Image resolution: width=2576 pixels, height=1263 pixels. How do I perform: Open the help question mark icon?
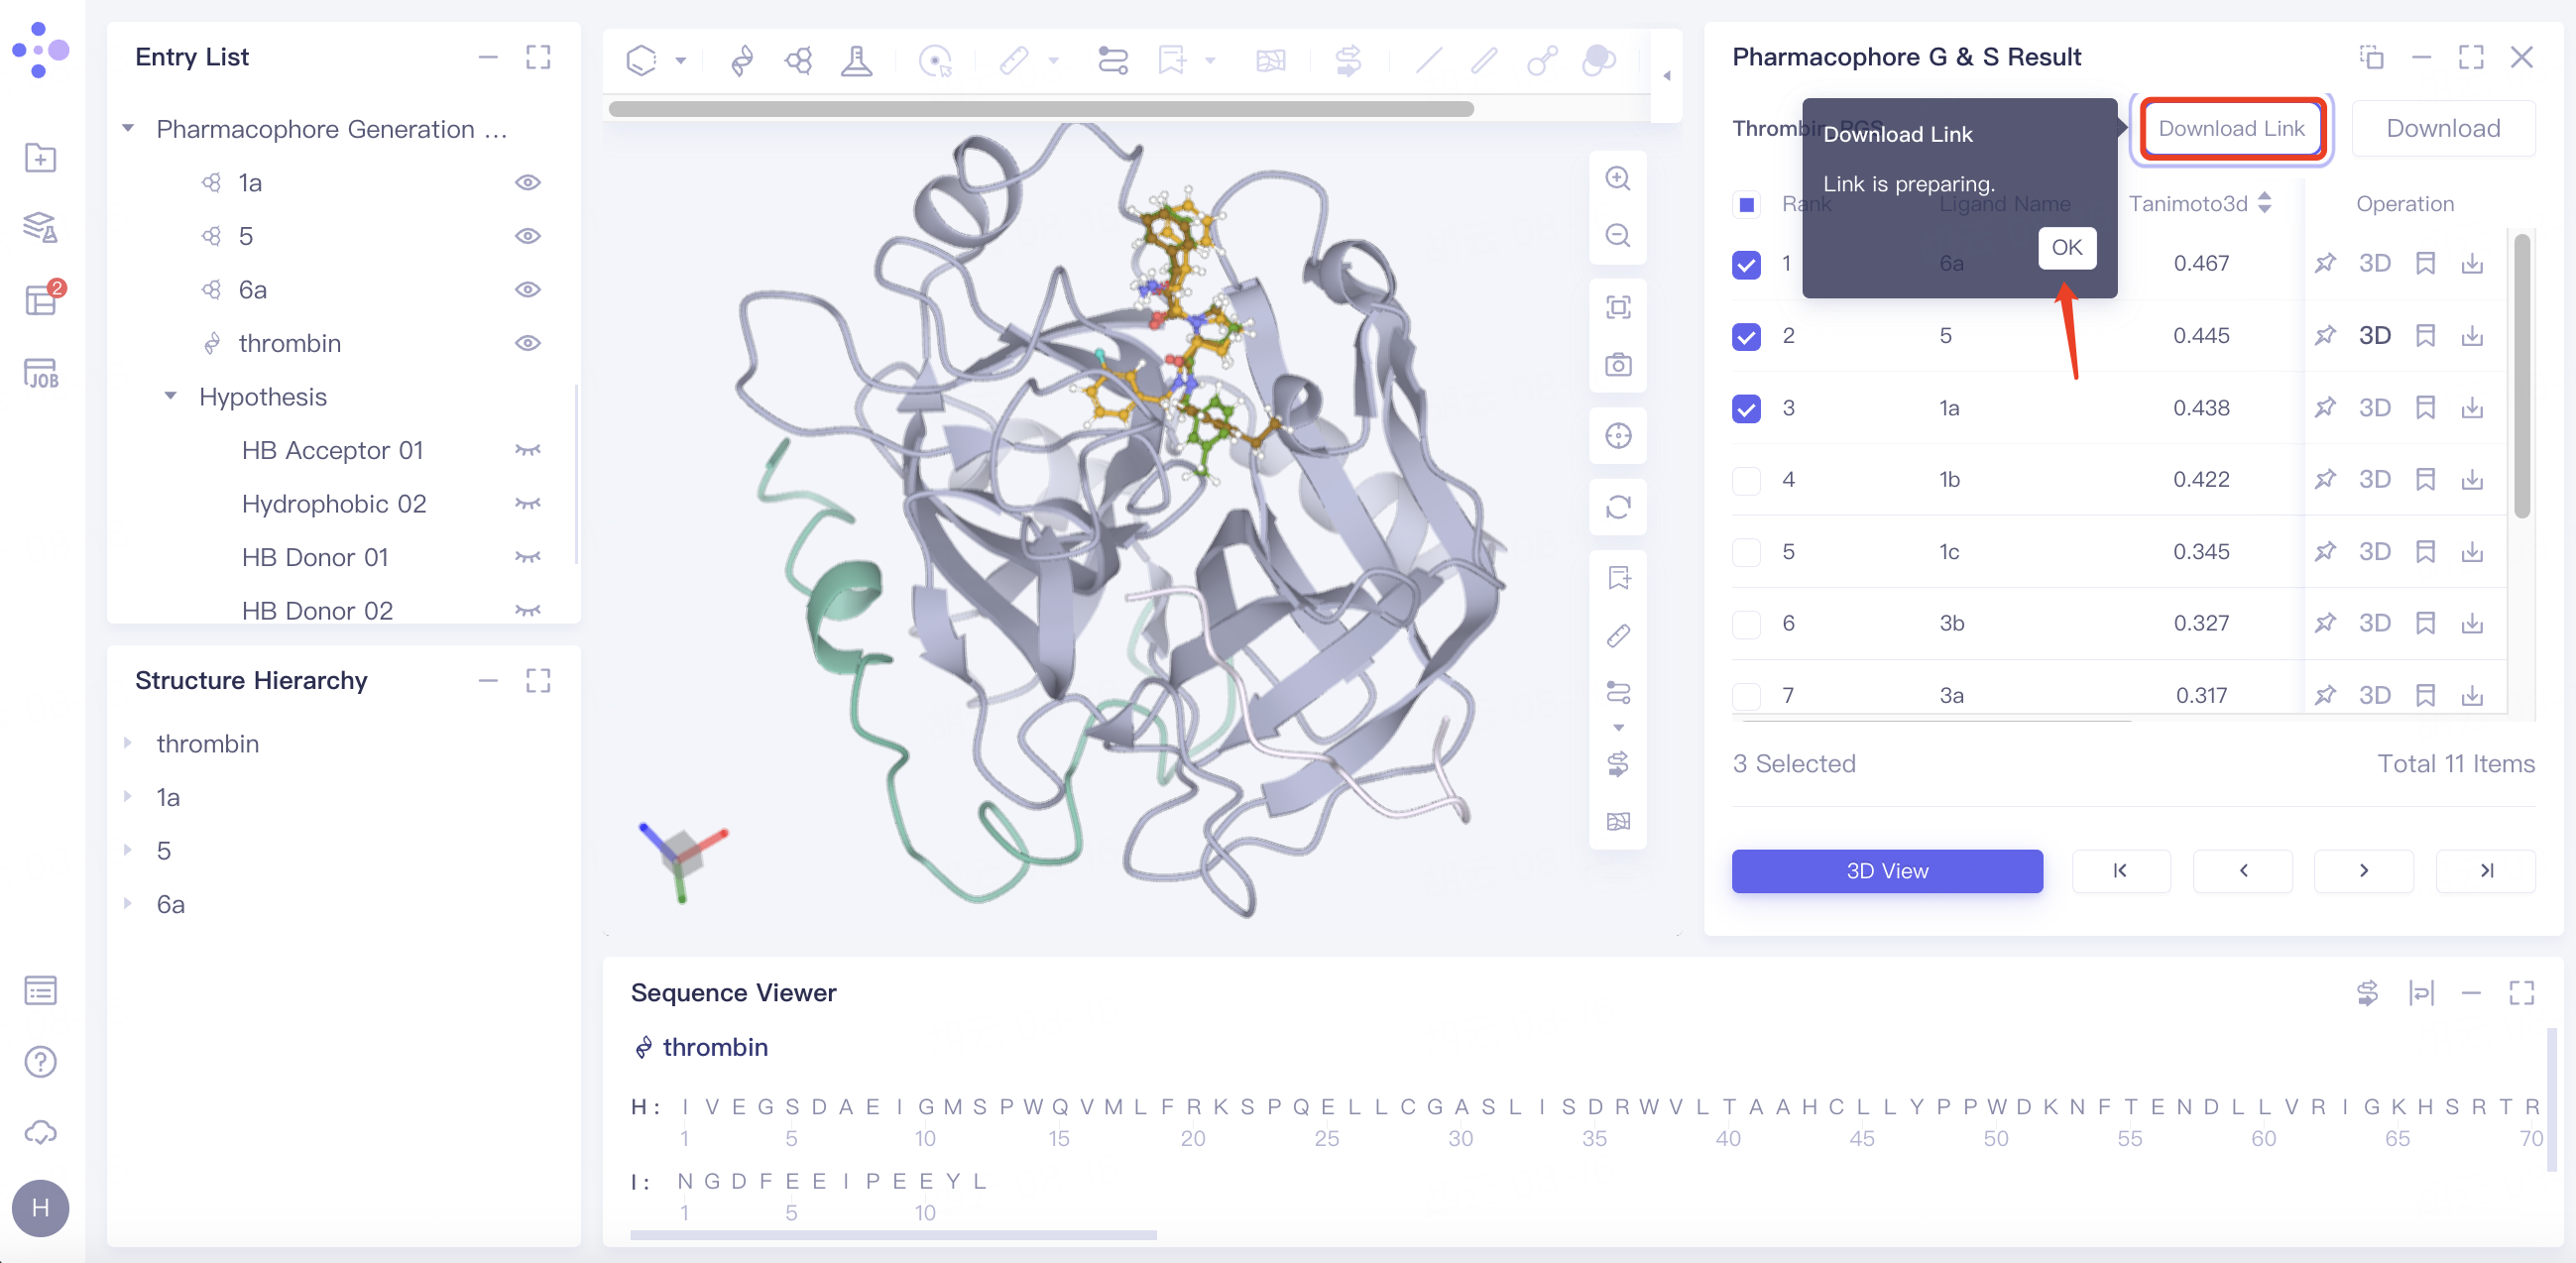(40, 1061)
